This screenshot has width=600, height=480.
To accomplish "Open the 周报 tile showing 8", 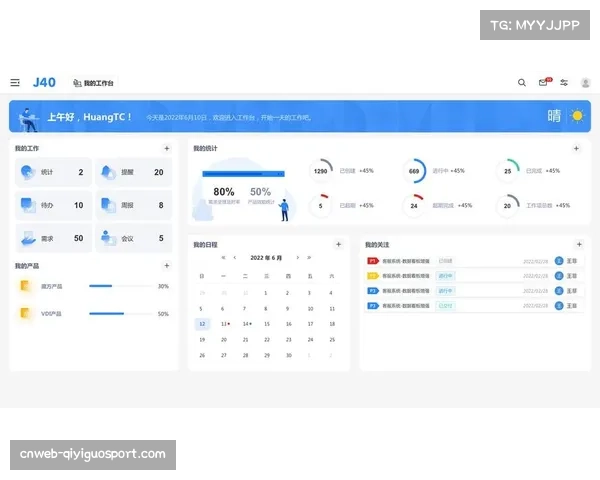I will tap(133, 205).
